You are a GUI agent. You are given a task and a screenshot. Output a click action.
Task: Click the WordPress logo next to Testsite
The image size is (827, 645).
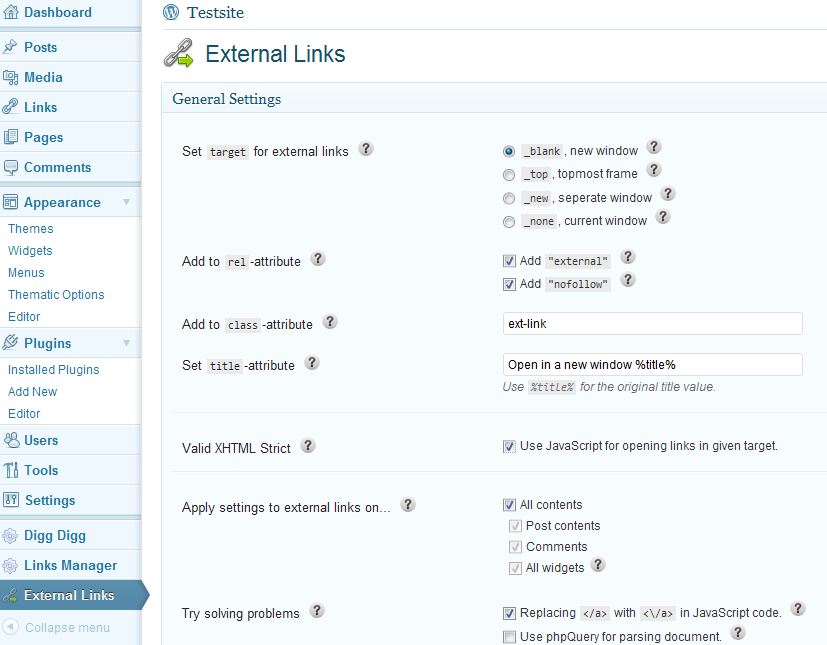click(x=171, y=12)
